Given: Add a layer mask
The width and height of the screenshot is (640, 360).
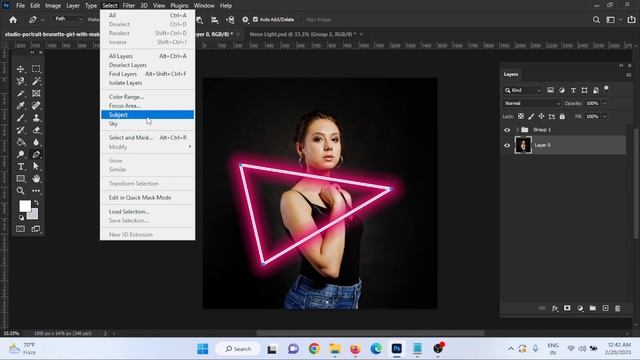Looking at the screenshot, I should 567,308.
